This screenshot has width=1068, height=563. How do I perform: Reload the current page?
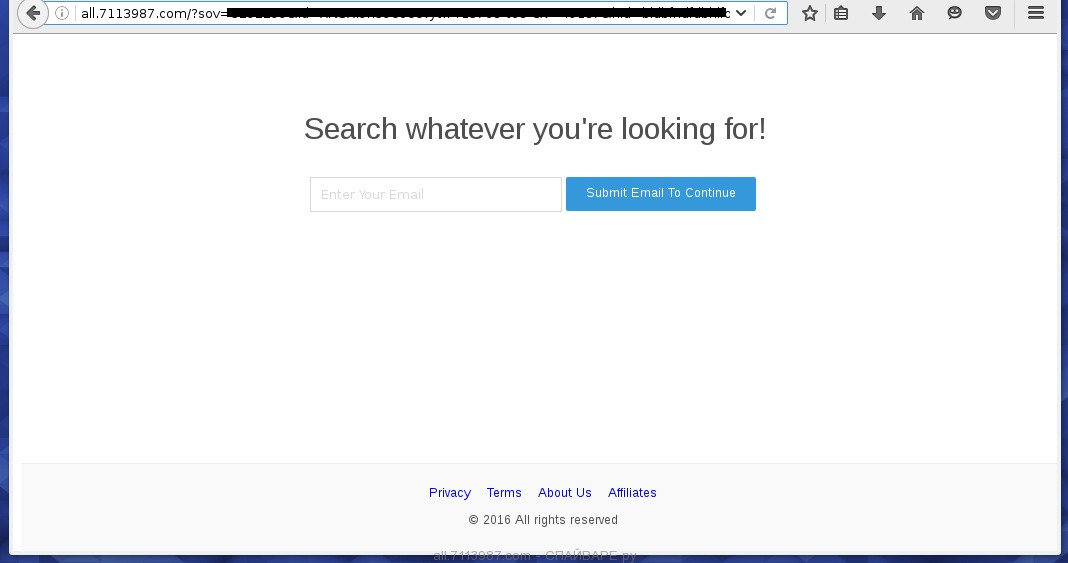pos(770,14)
